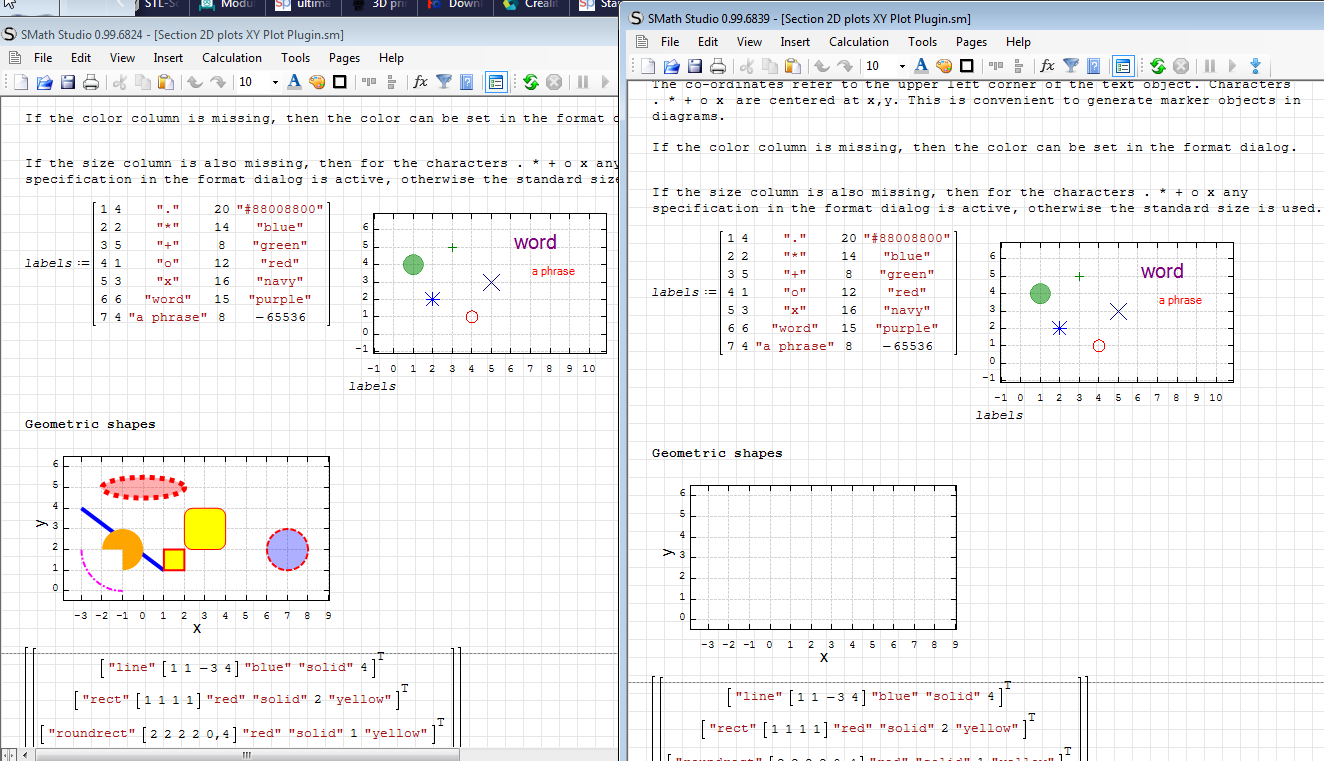The width and height of the screenshot is (1324, 761).
Task: Click Recalculate green arrows icon in left window
Action: coord(530,82)
